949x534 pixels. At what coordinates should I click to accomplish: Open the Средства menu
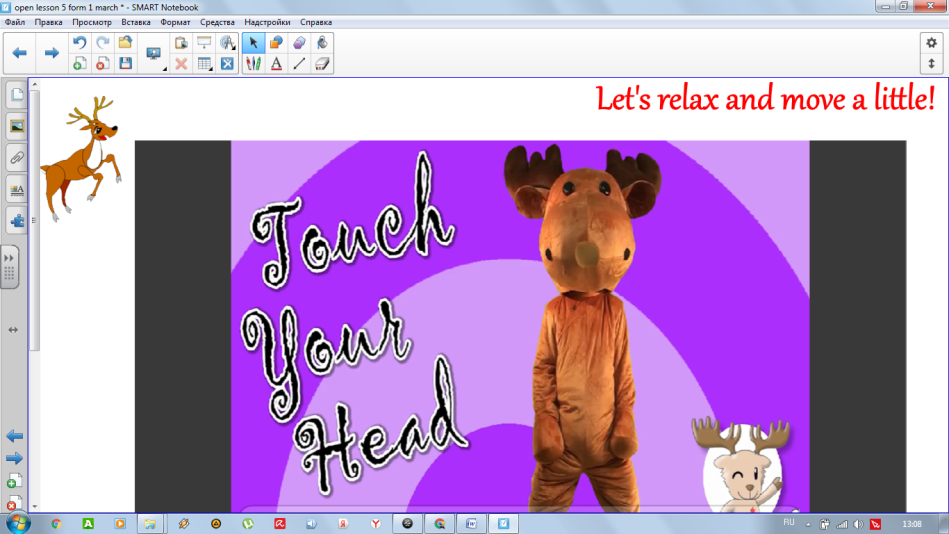click(x=217, y=22)
